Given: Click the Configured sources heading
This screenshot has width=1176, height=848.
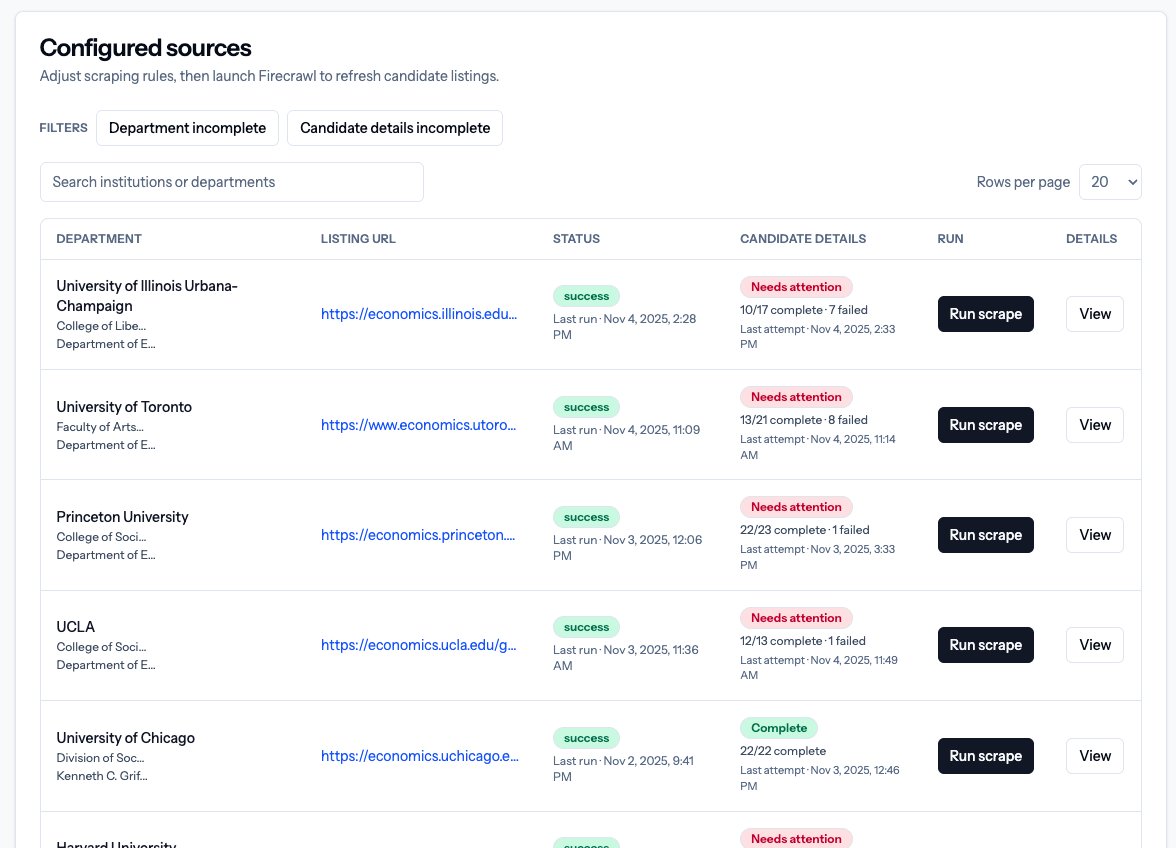Looking at the screenshot, I should [x=146, y=48].
